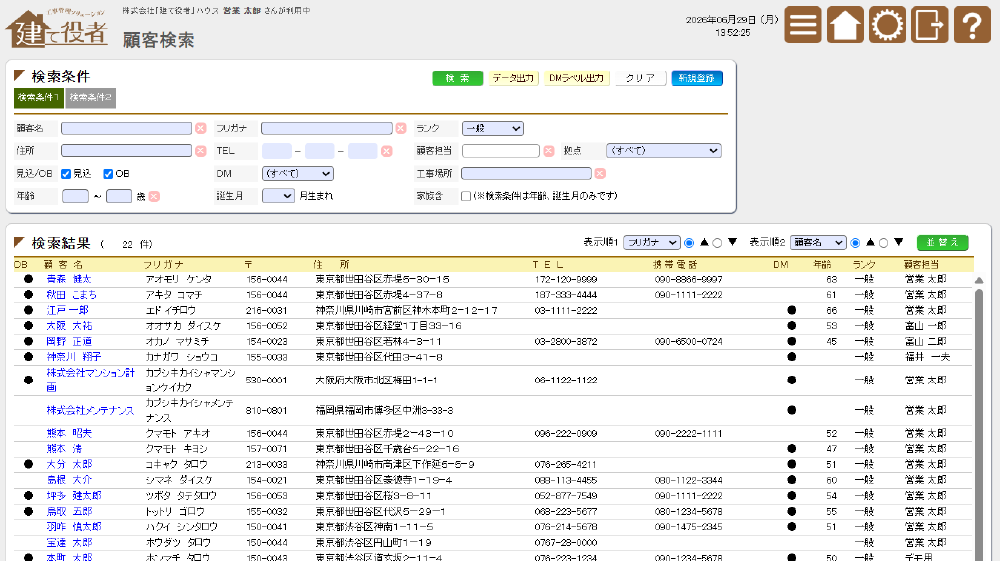The width and height of the screenshot is (1000, 561).
Task: Clear the 年齢 range with red X
Action: [x=154, y=196]
